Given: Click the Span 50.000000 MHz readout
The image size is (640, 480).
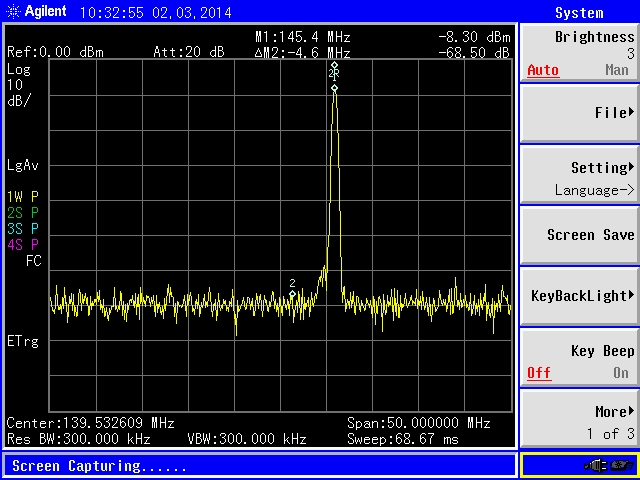Looking at the screenshot, I should (417, 422).
